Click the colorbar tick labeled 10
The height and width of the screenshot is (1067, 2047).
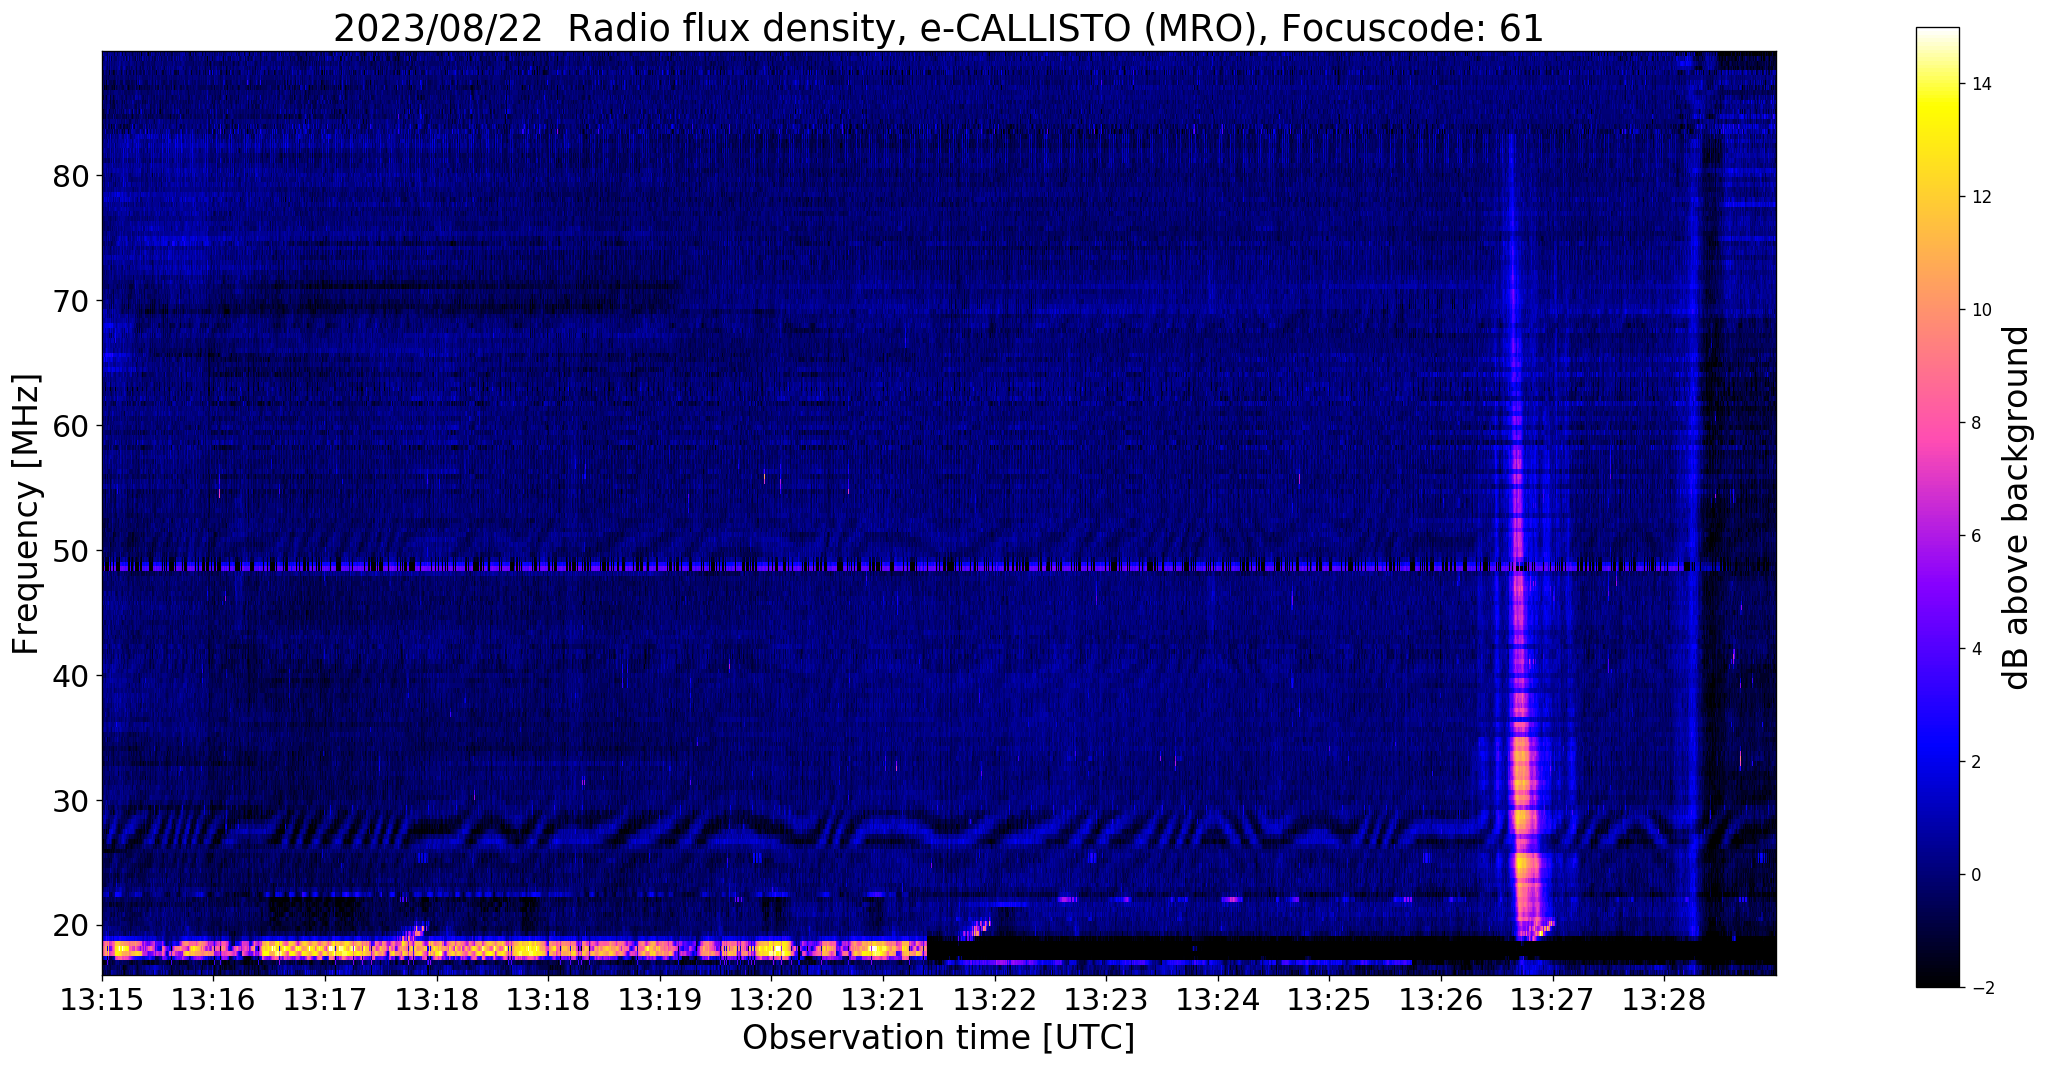pyautogui.click(x=1980, y=310)
